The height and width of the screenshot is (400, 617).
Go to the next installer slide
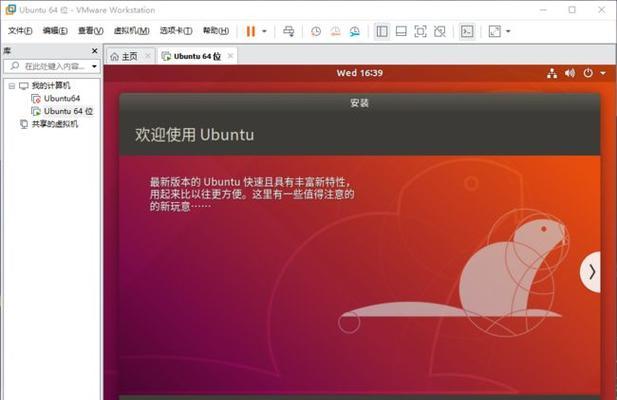pos(591,272)
